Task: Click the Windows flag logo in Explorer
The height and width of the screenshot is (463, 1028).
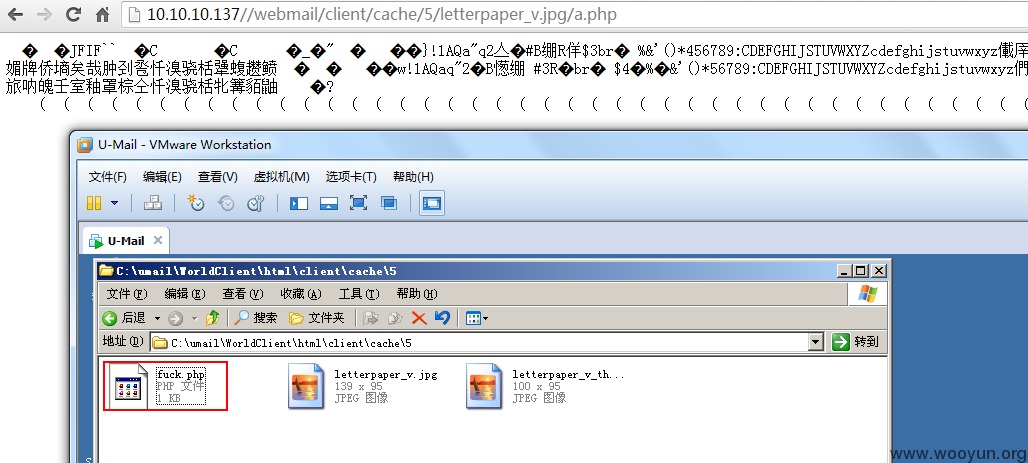Action: (868, 294)
